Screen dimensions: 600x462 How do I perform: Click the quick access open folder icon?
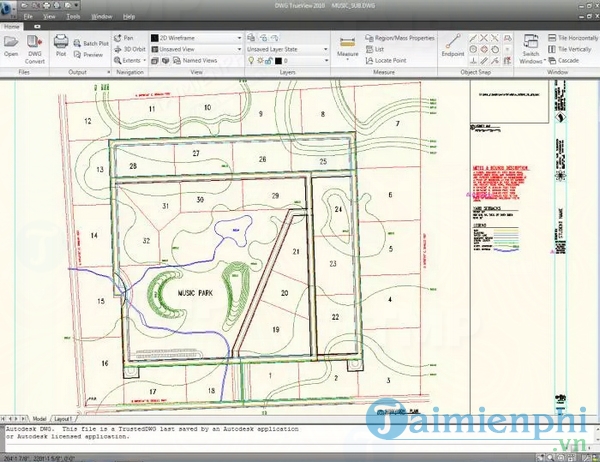(24, 5)
